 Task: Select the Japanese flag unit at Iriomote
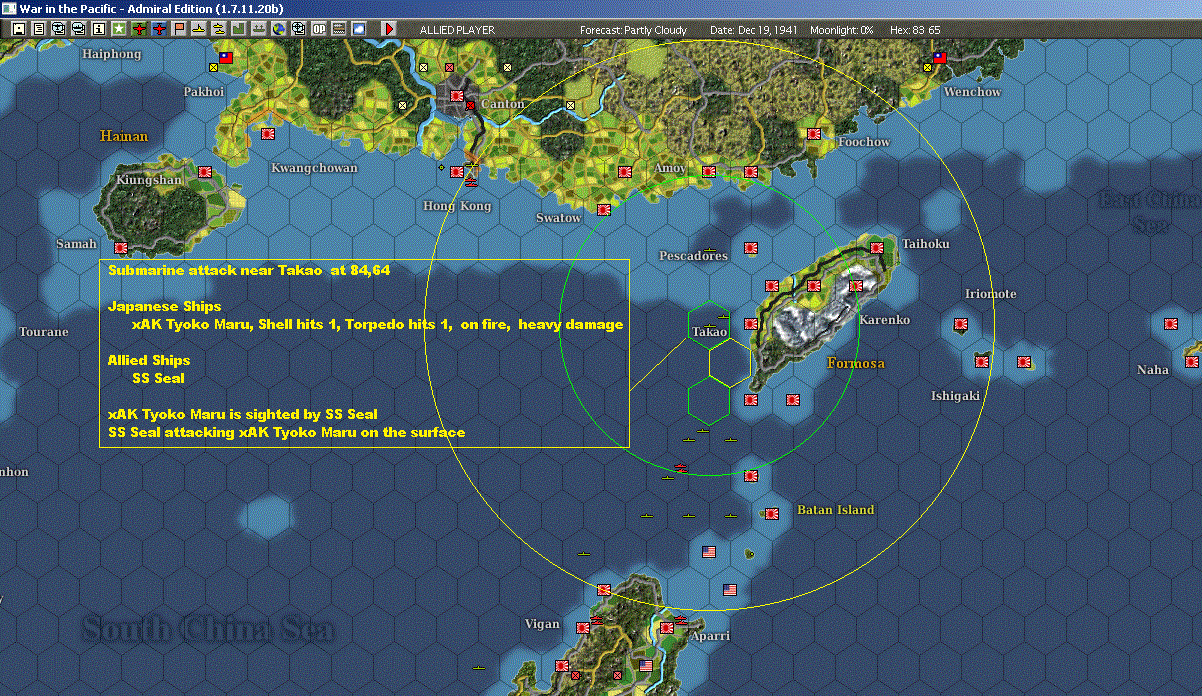pos(961,324)
